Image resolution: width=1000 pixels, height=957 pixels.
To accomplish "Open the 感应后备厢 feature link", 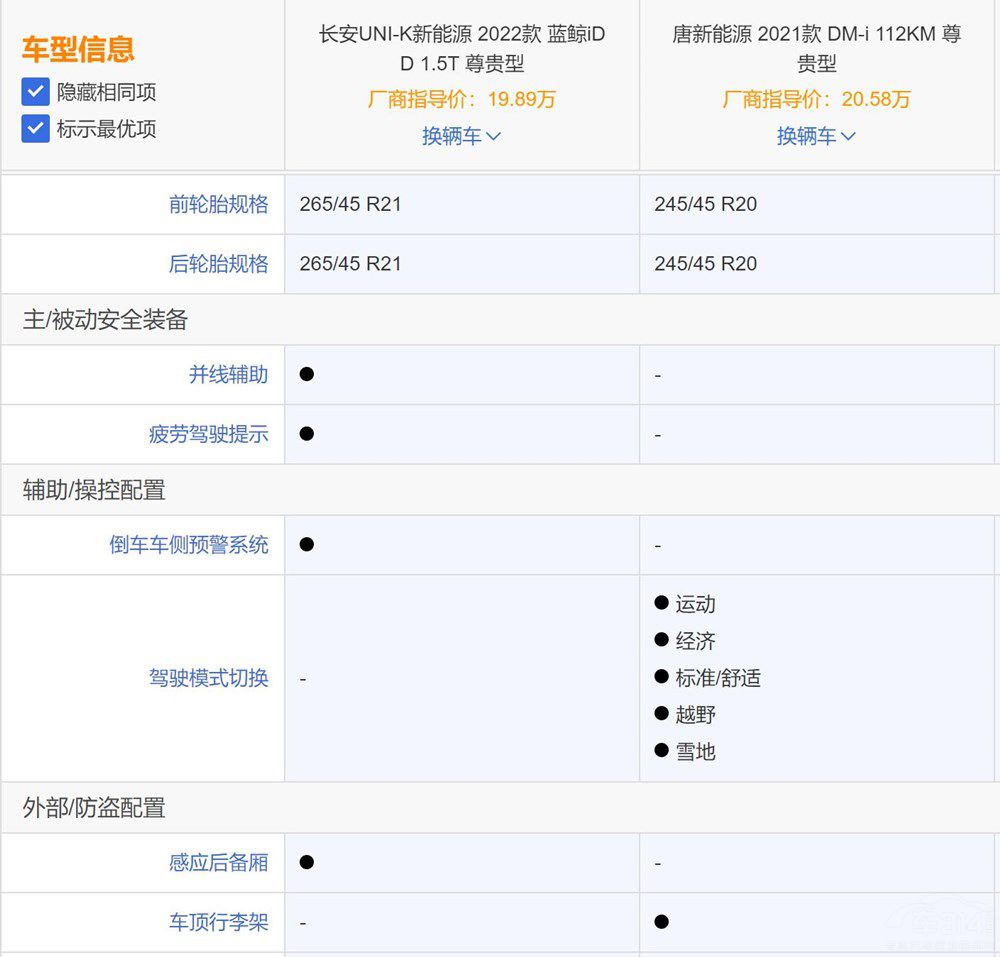I will (218, 862).
